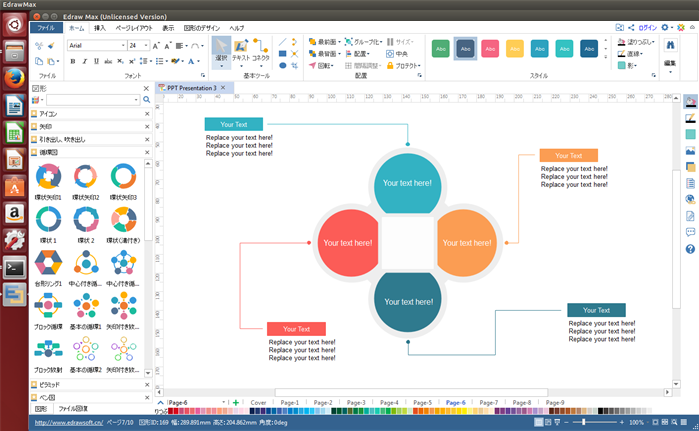The width and height of the screenshot is (699, 431).
Task: Switch to the Page-7 sheet tab
Action: pyautogui.click(x=488, y=402)
